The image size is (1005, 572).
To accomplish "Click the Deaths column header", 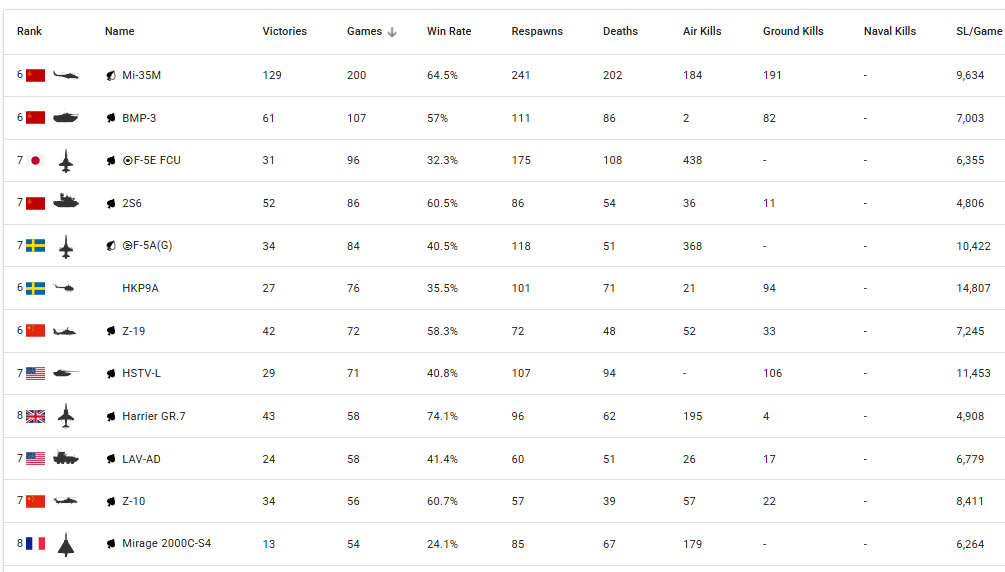I will click(620, 32).
